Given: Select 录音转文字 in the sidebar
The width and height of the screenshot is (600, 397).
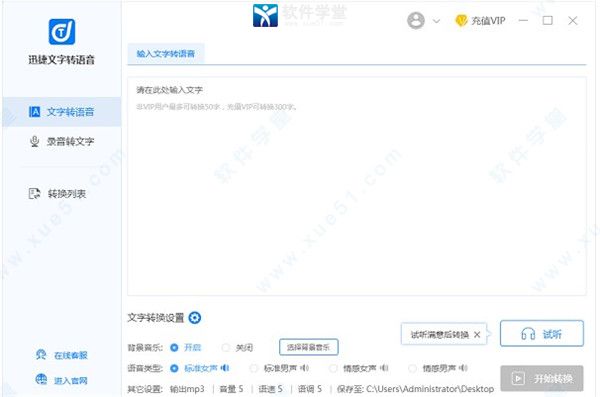Looking at the screenshot, I should (x=62, y=142).
